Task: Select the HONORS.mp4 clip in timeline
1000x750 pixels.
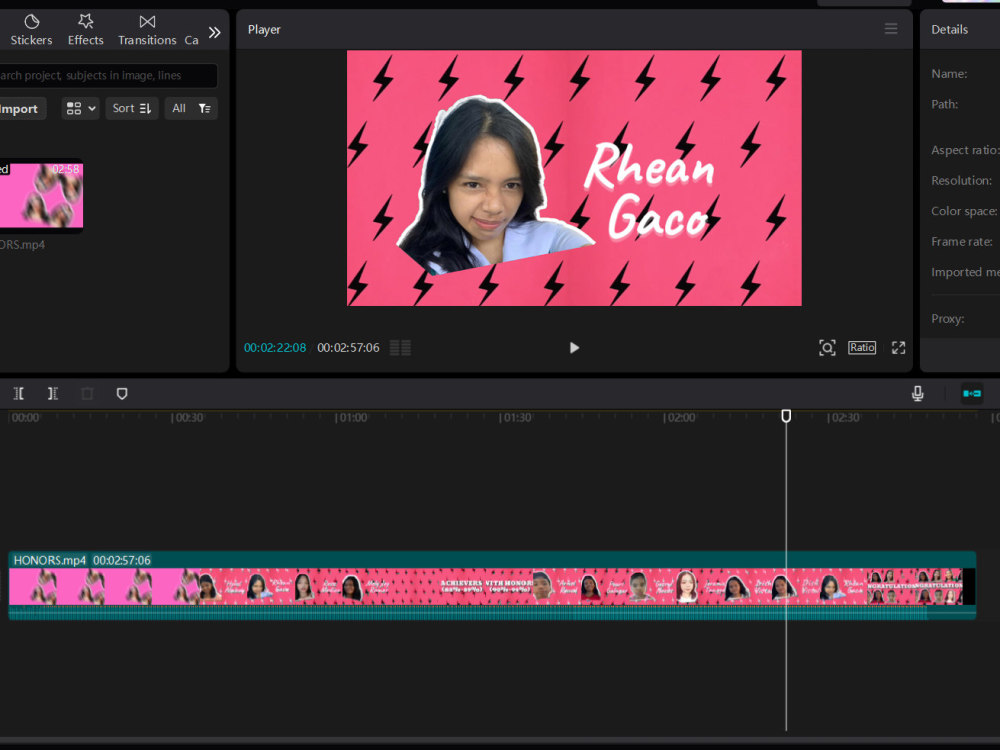Action: (x=492, y=585)
